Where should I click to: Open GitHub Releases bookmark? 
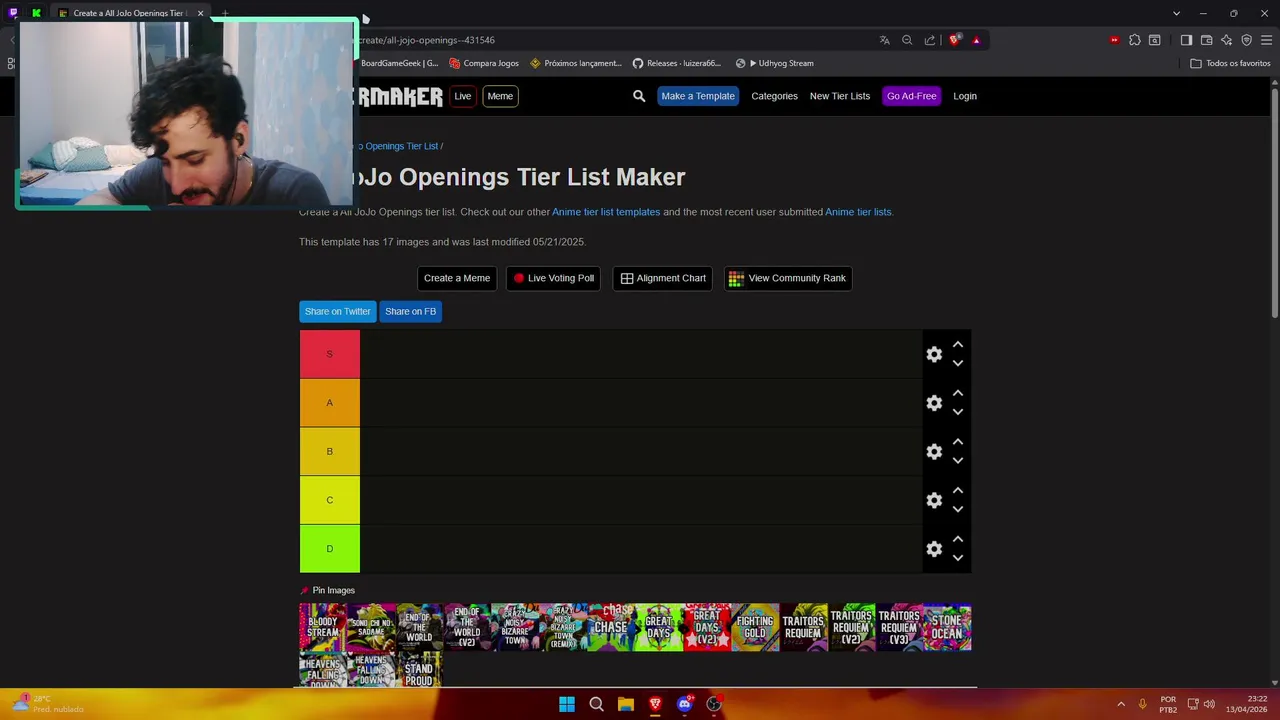[x=676, y=63]
